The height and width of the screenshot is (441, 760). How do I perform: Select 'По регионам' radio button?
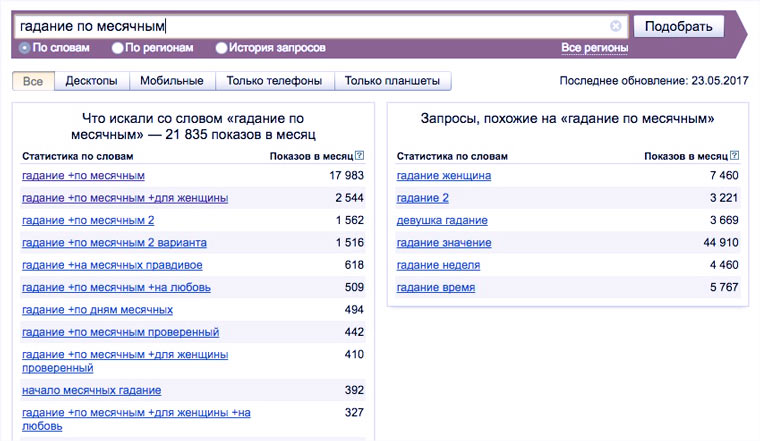pos(117,48)
